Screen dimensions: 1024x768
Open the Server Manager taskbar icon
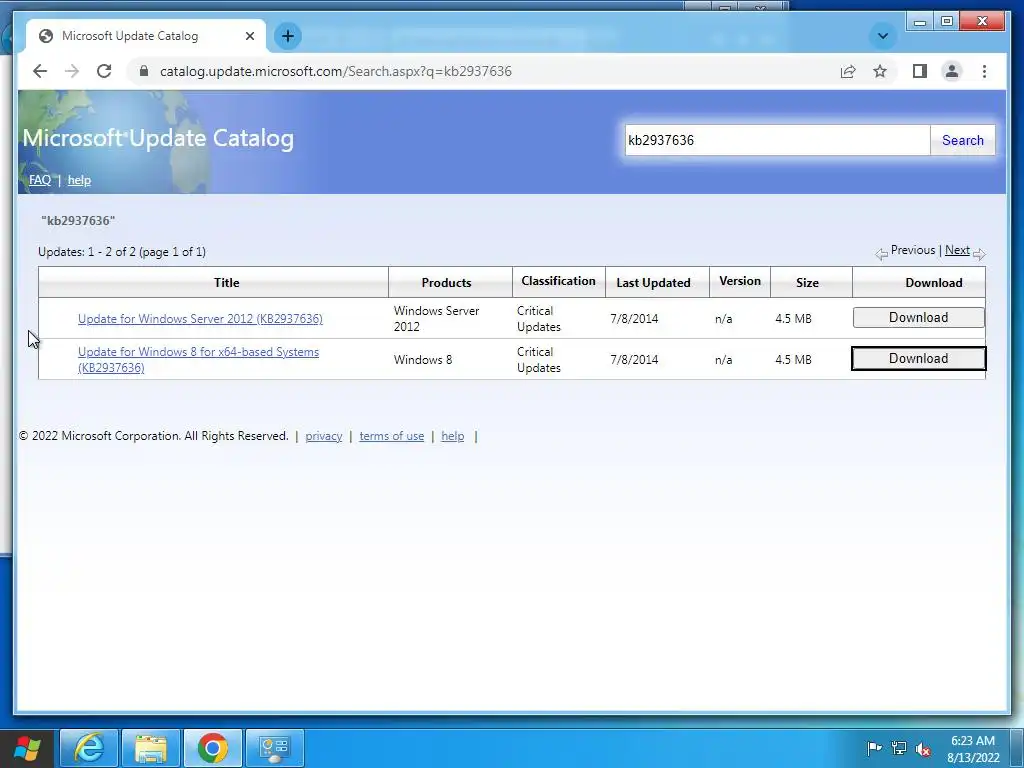point(275,748)
